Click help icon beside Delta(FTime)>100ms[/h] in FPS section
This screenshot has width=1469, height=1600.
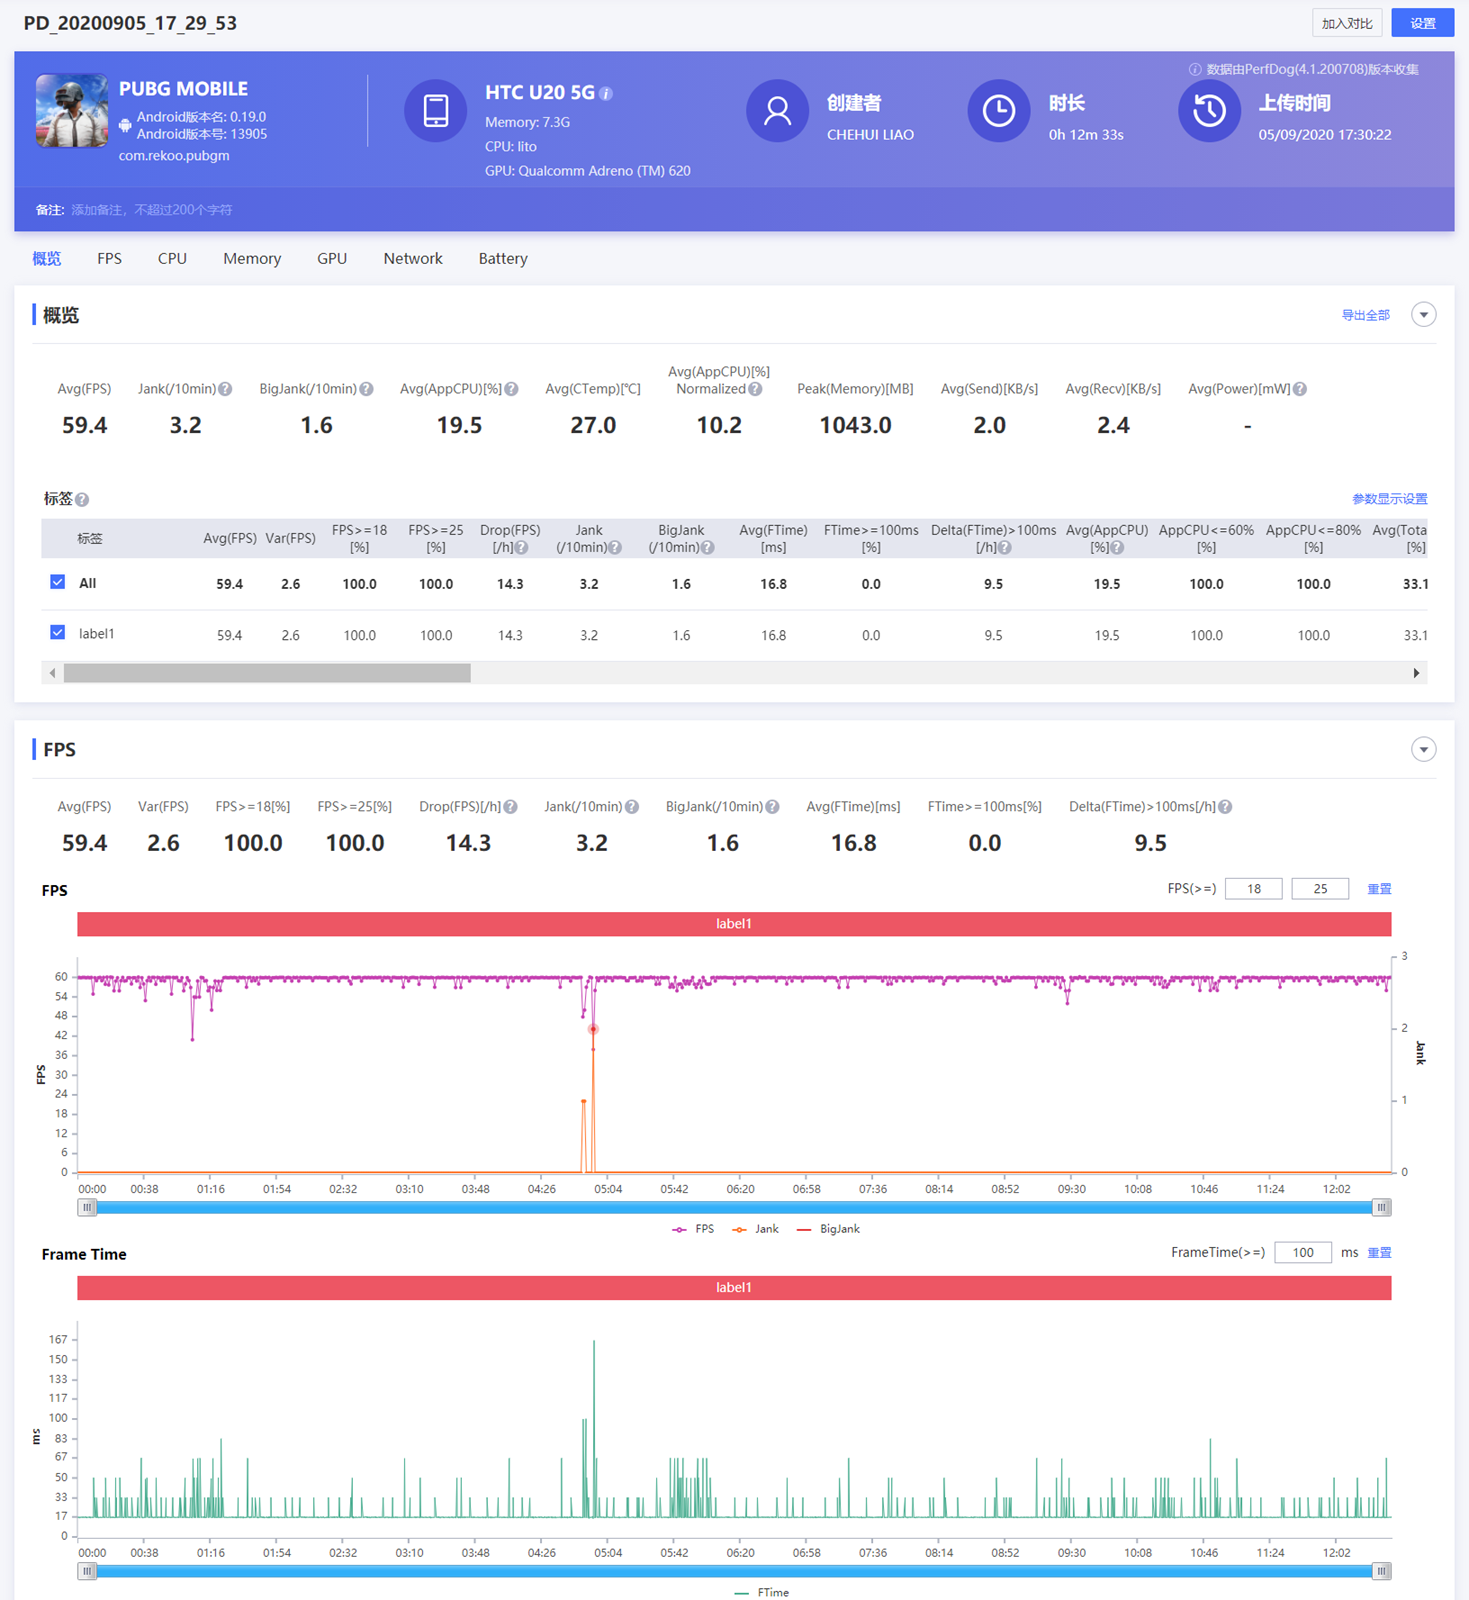click(1225, 807)
